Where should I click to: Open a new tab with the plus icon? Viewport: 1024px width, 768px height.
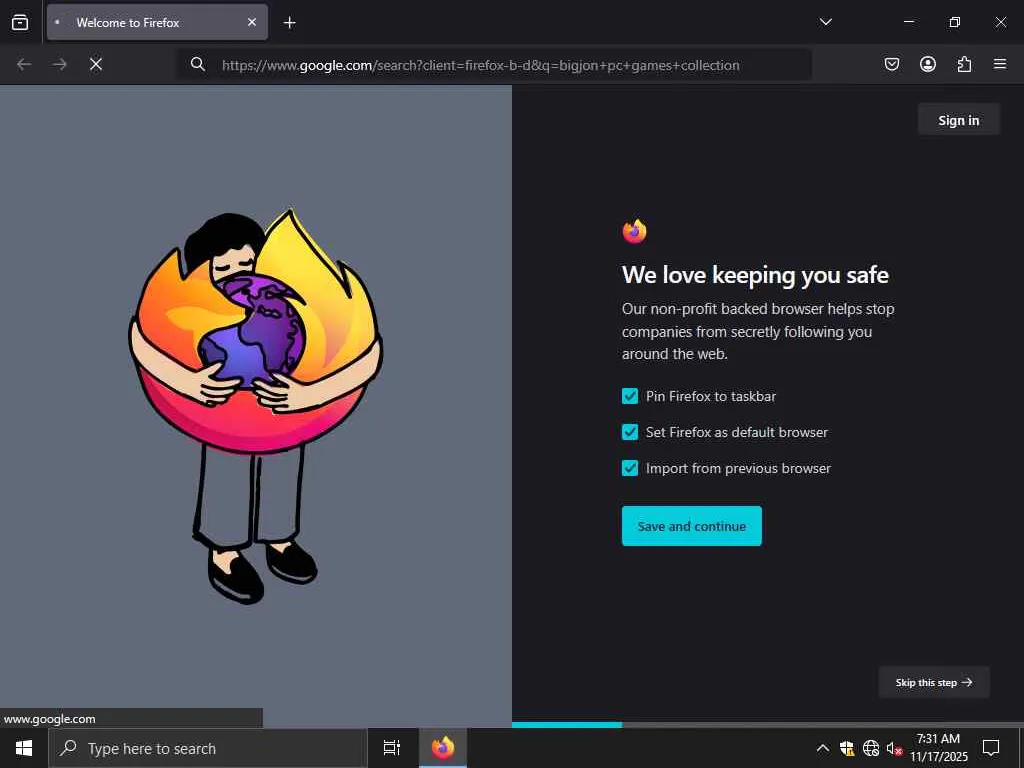point(289,23)
